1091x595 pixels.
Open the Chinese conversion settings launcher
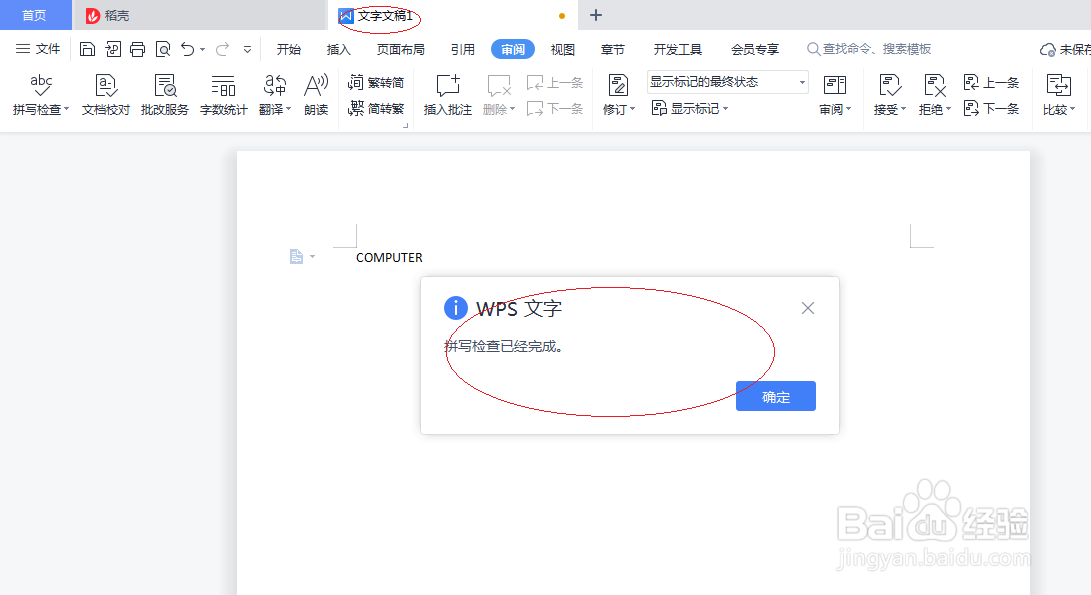(406, 125)
